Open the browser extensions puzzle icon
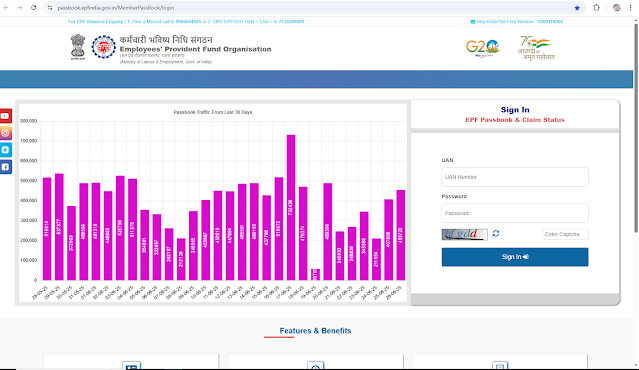Screen dimensions: 639x370 (x=596, y=8)
